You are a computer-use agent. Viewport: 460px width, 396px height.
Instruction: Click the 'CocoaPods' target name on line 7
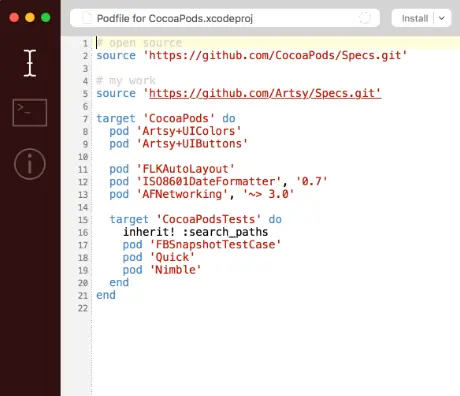coord(179,118)
